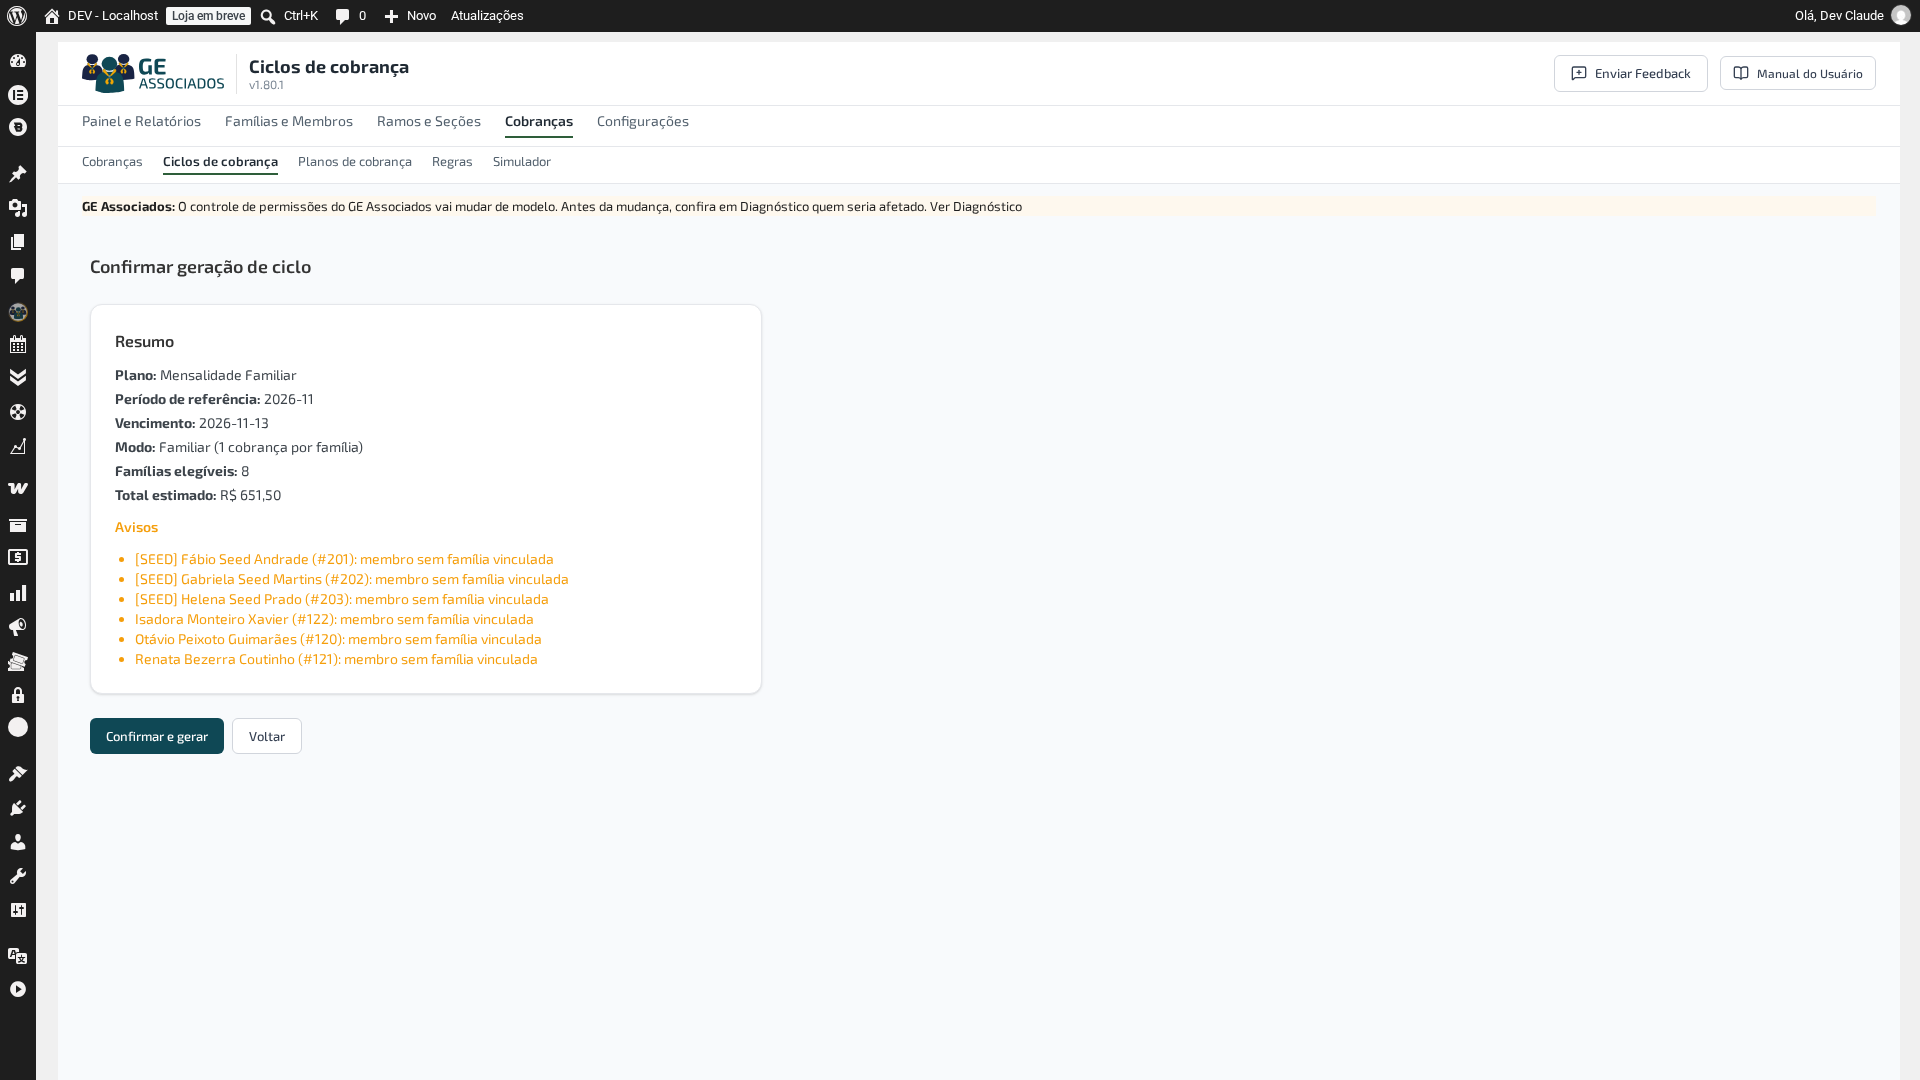Click the collapse menu play icon
The image size is (1920, 1080).
tap(18, 989)
